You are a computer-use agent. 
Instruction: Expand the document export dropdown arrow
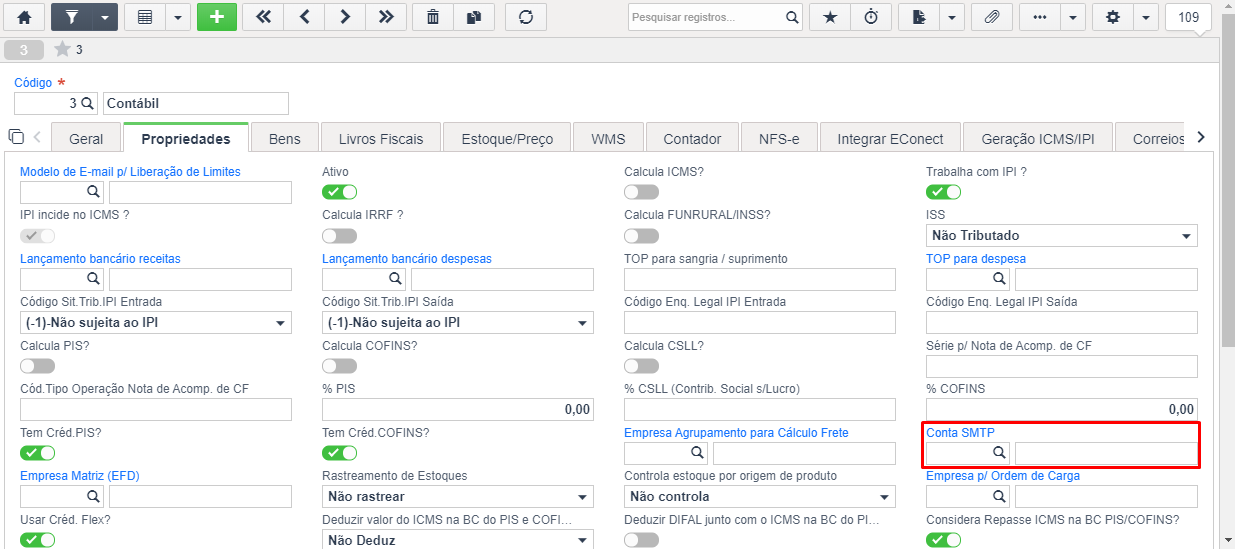pyautogui.click(x=952, y=17)
